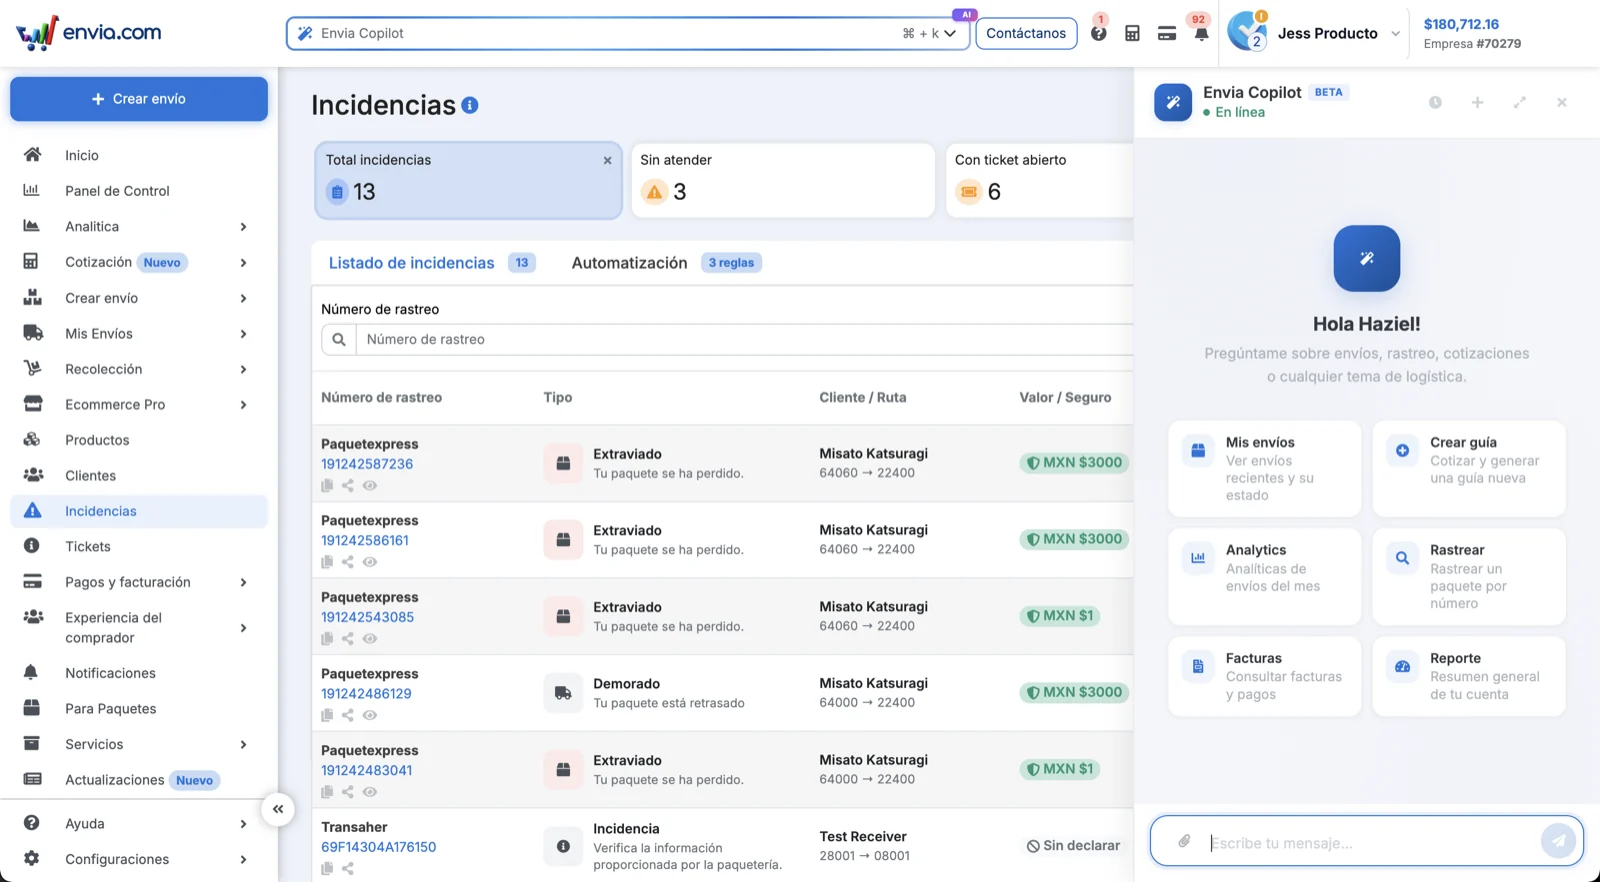
Task: Open tracking number 191242543085
Action: click(367, 617)
